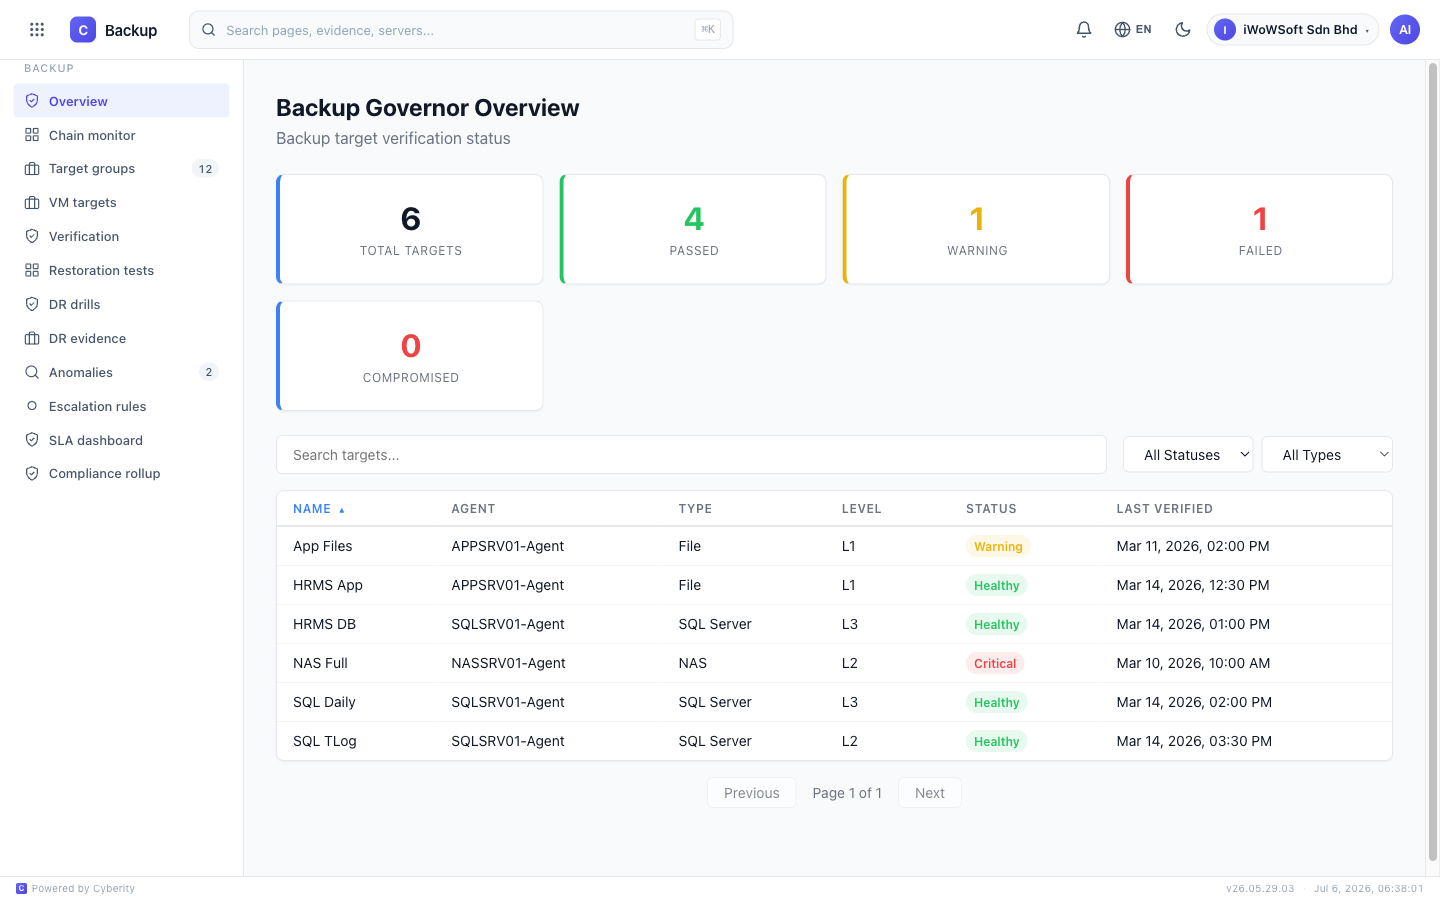Open Restoration tests page
Viewport: 1440px width, 900px height.
pyautogui.click(x=121, y=271)
